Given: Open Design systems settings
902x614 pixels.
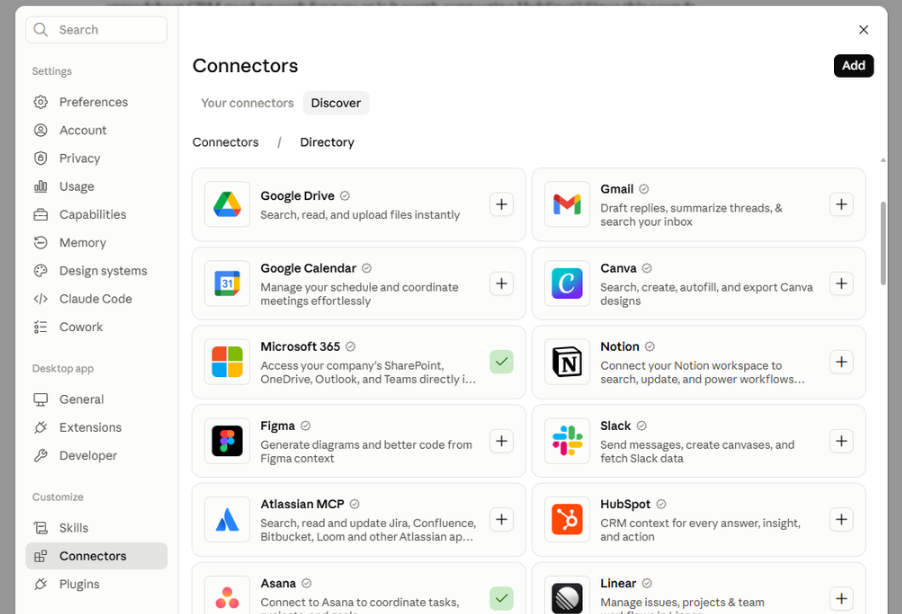Looking at the screenshot, I should (96, 270).
